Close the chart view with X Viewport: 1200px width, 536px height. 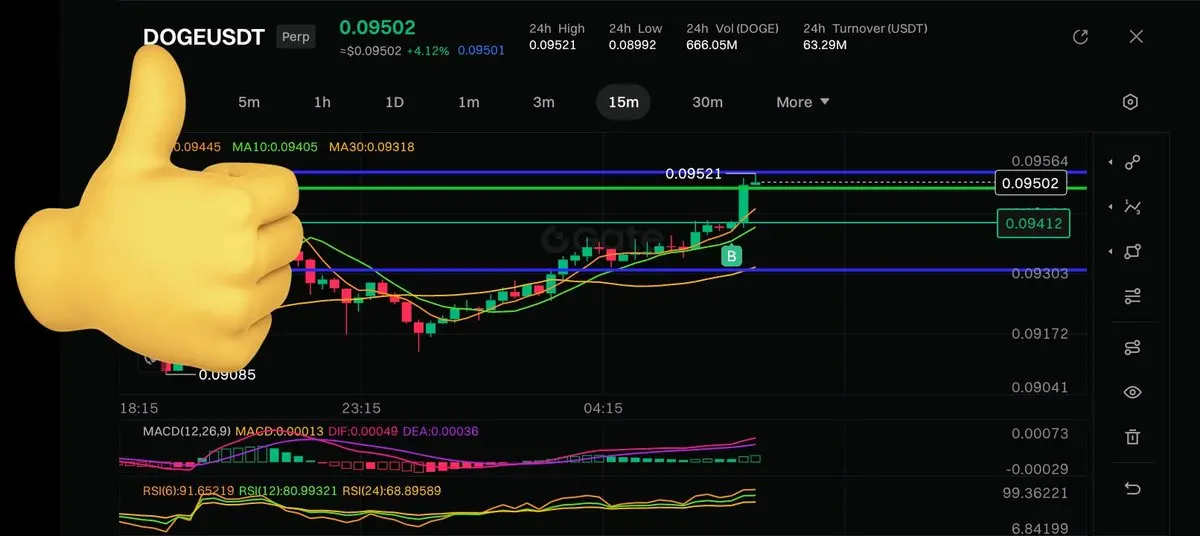coord(1136,37)
